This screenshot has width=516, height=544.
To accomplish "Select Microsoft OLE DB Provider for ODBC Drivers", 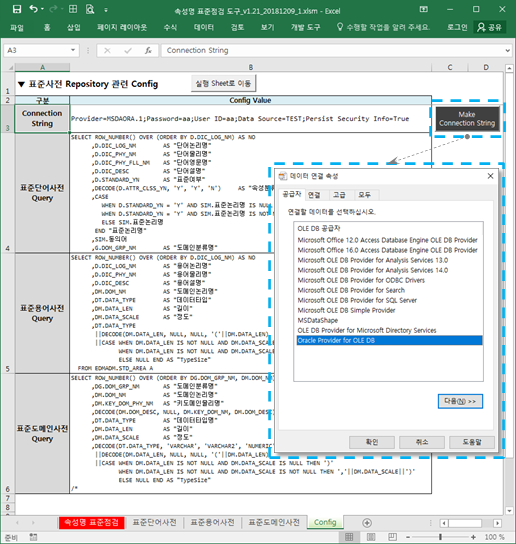I will click(361, 280).
